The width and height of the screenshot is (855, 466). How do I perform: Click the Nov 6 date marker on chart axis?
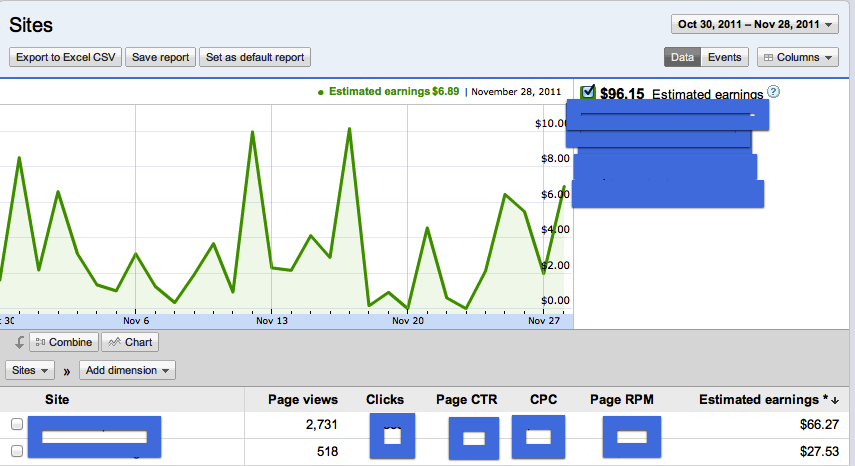(136, 321)
